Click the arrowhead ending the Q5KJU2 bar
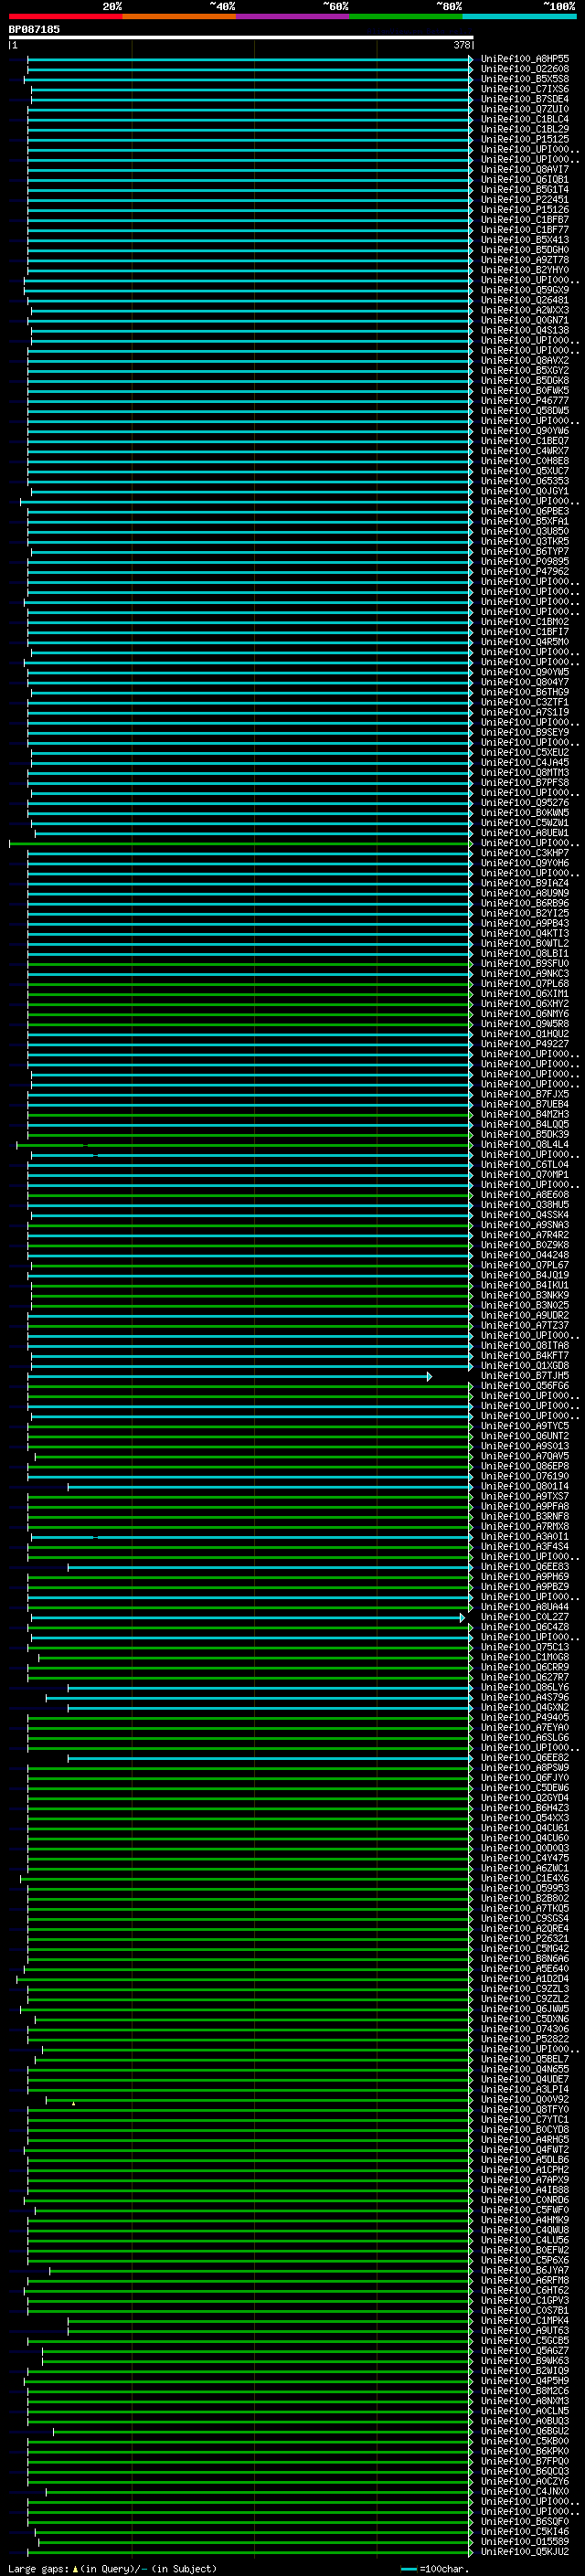585x2576 pixels. point(470,2552)
